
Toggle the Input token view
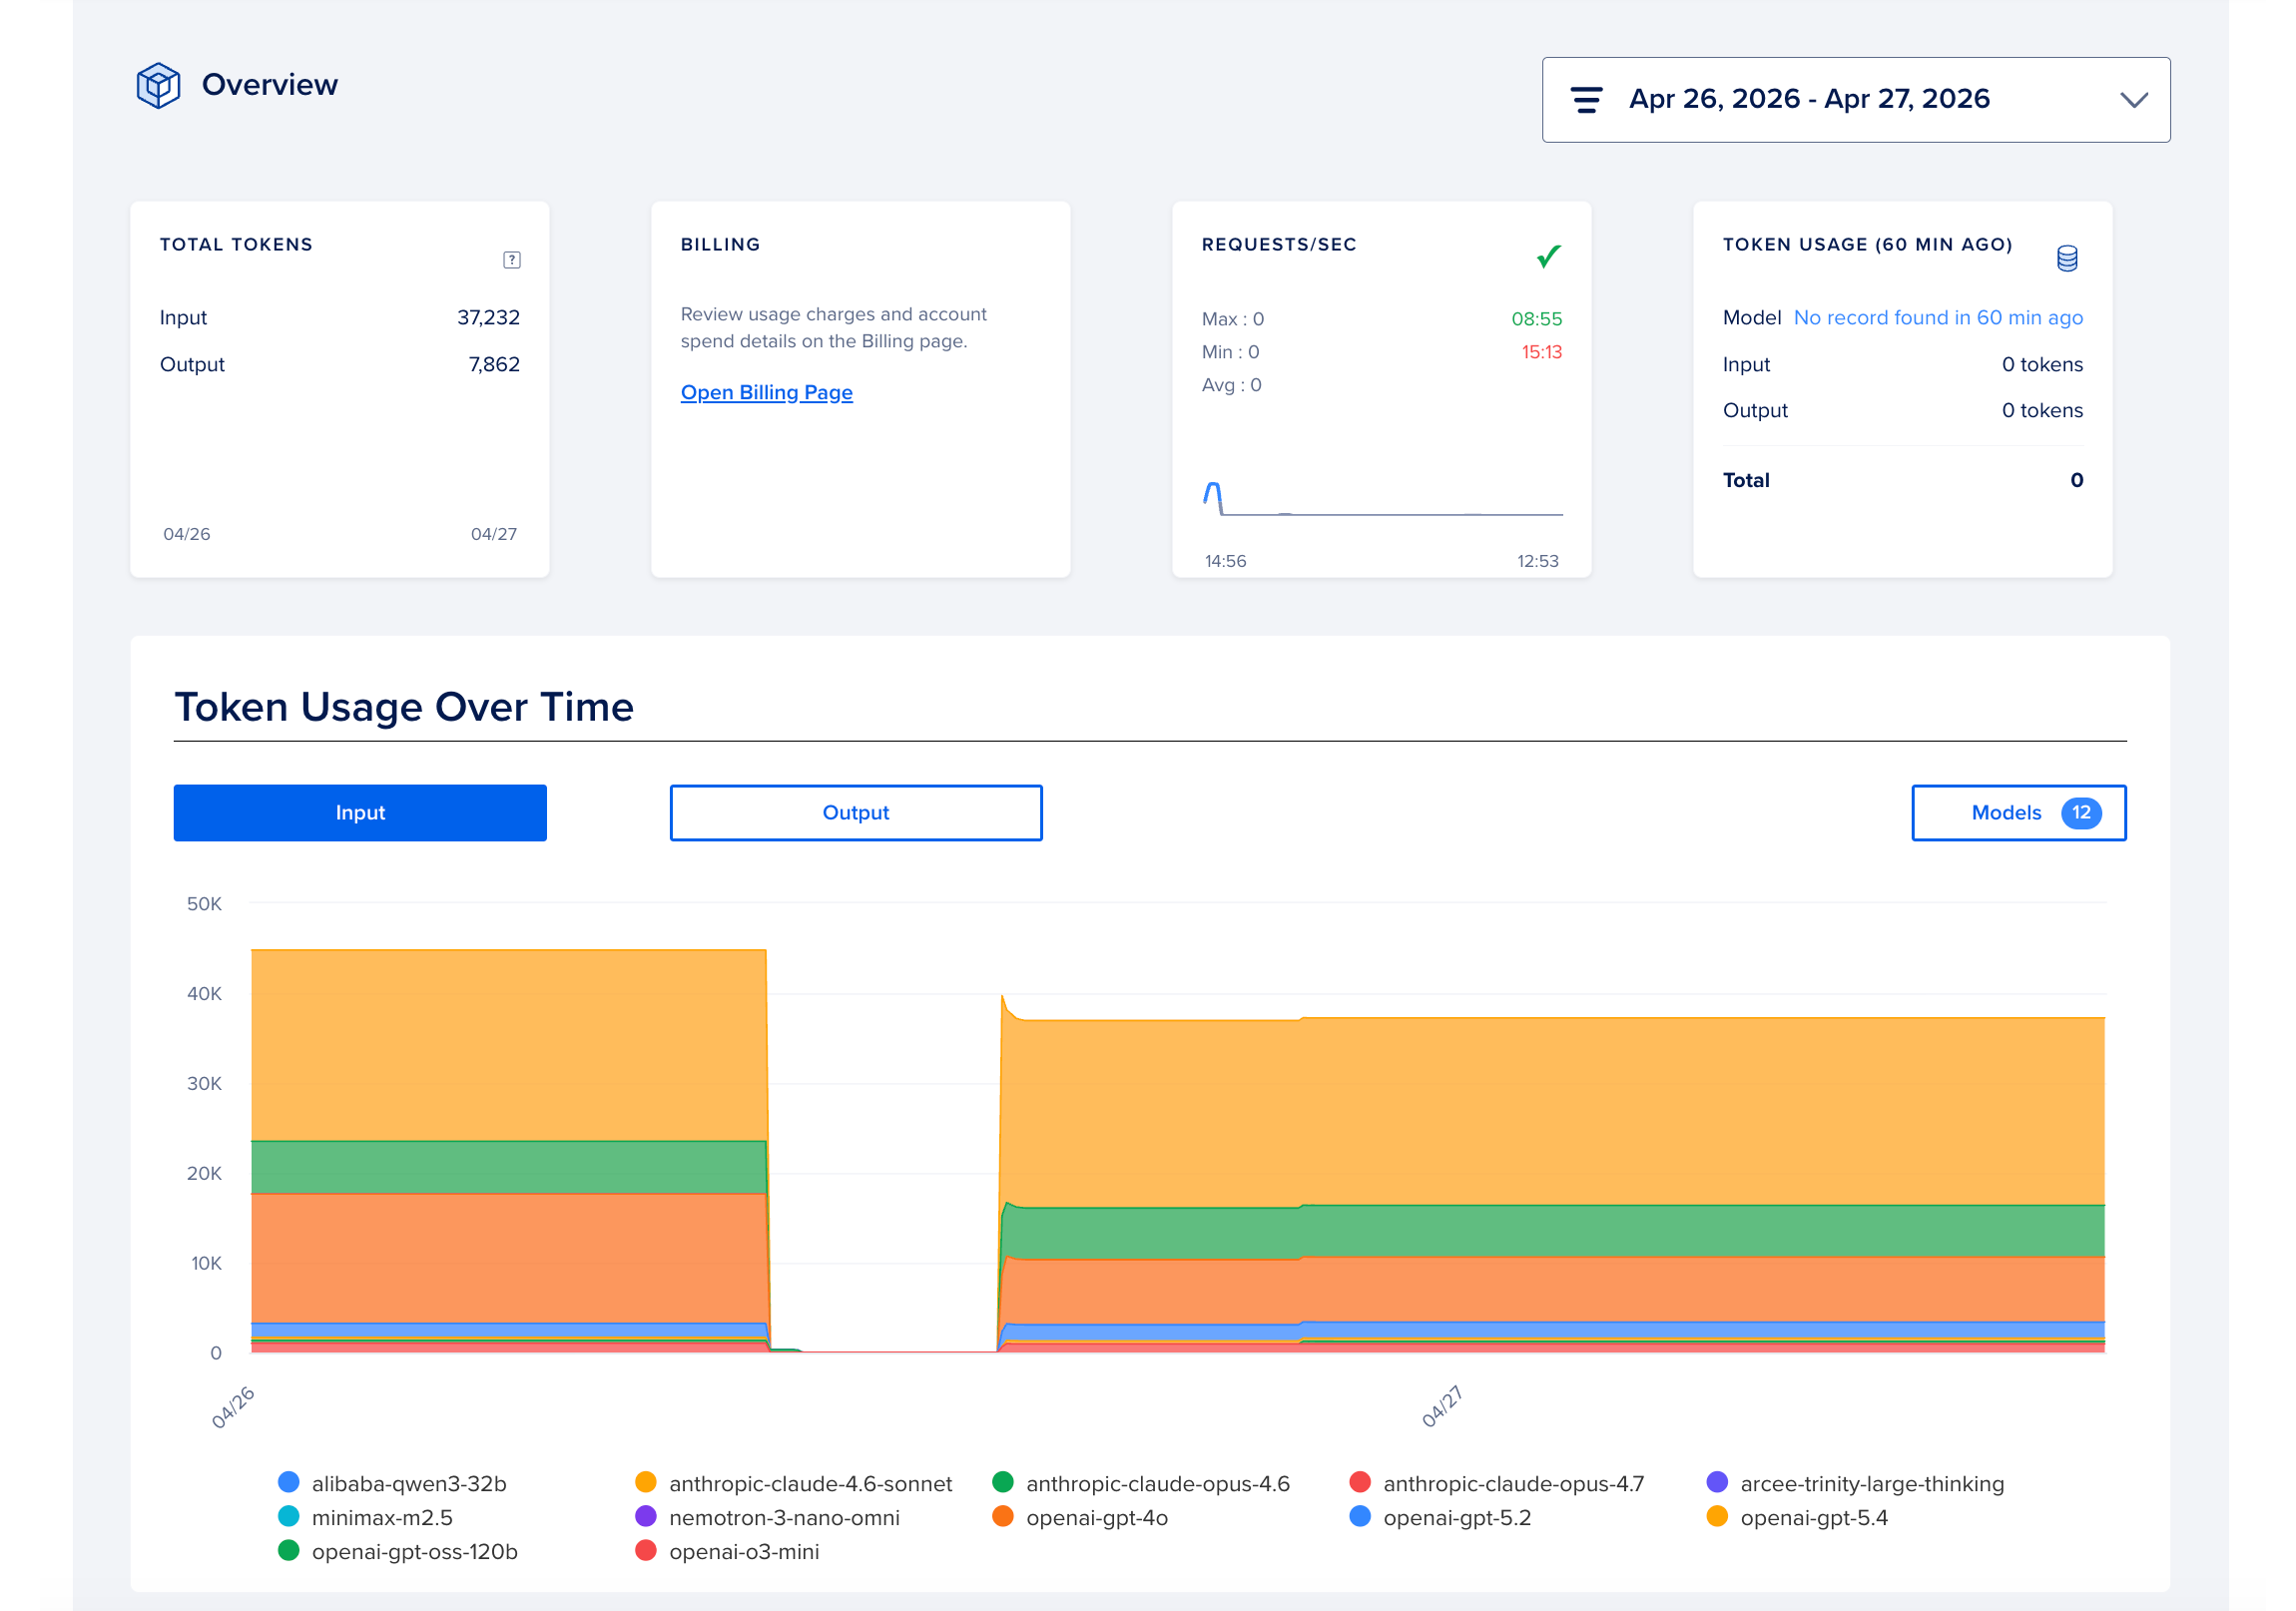(x=360, y=812)
